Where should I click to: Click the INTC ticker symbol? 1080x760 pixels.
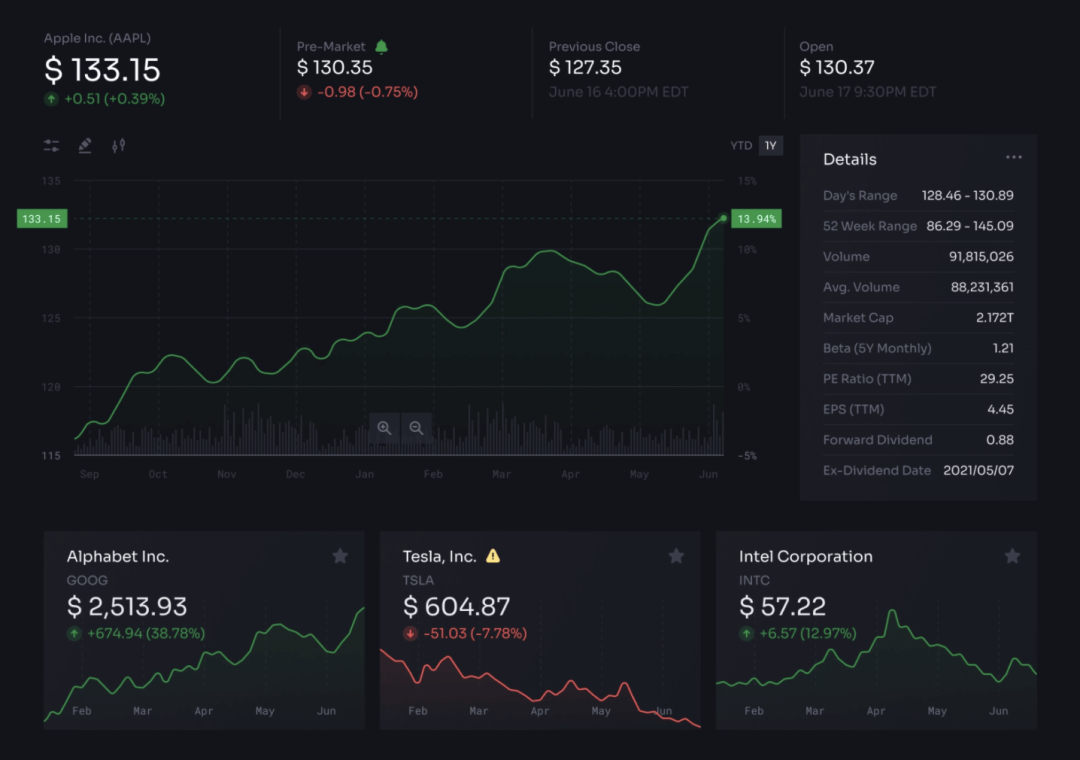click(x=754, y=580)
